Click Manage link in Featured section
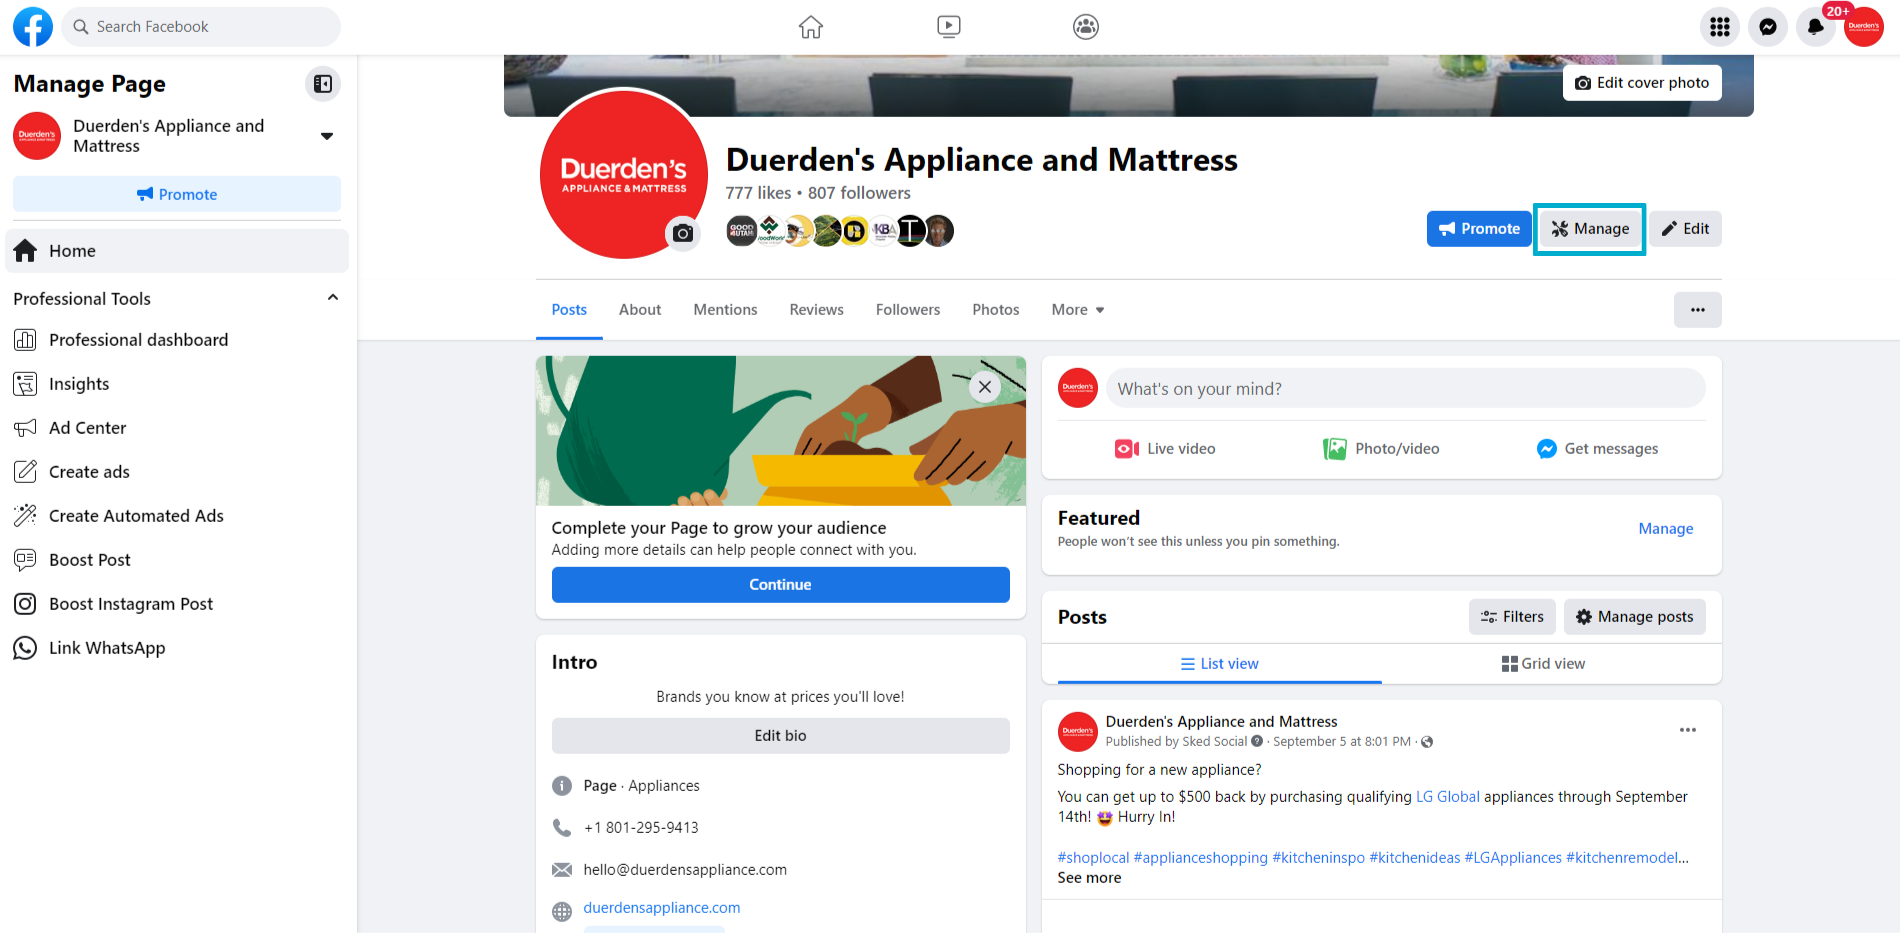This screenshot has width=1900, height=933. click(1666, 529)
